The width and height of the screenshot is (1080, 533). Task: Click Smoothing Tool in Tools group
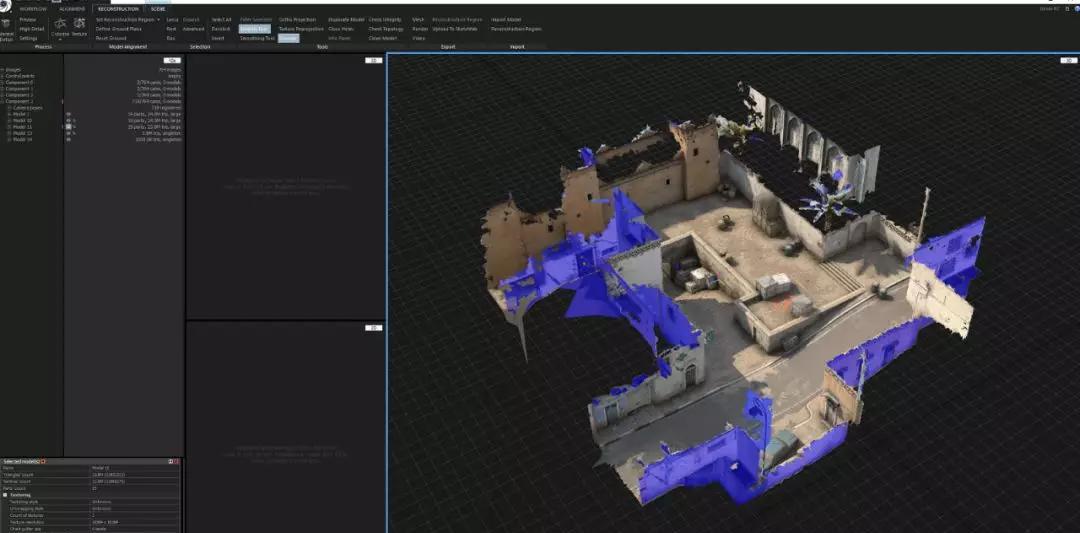click(258, 39)
